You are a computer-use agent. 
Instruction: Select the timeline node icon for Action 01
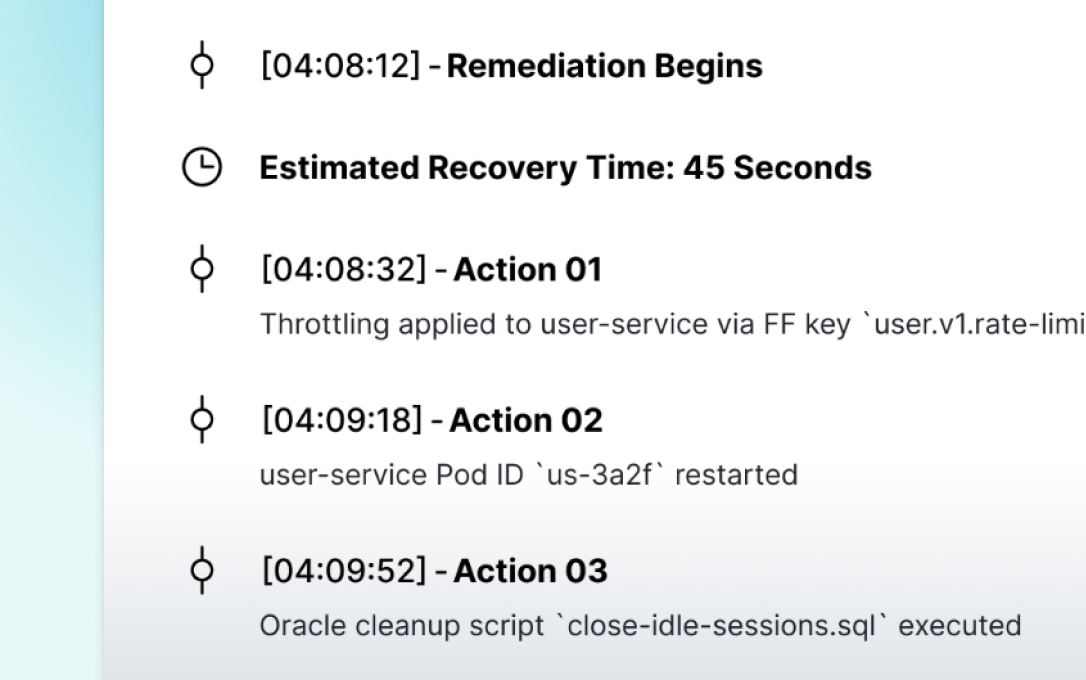(x=202, y=270)
